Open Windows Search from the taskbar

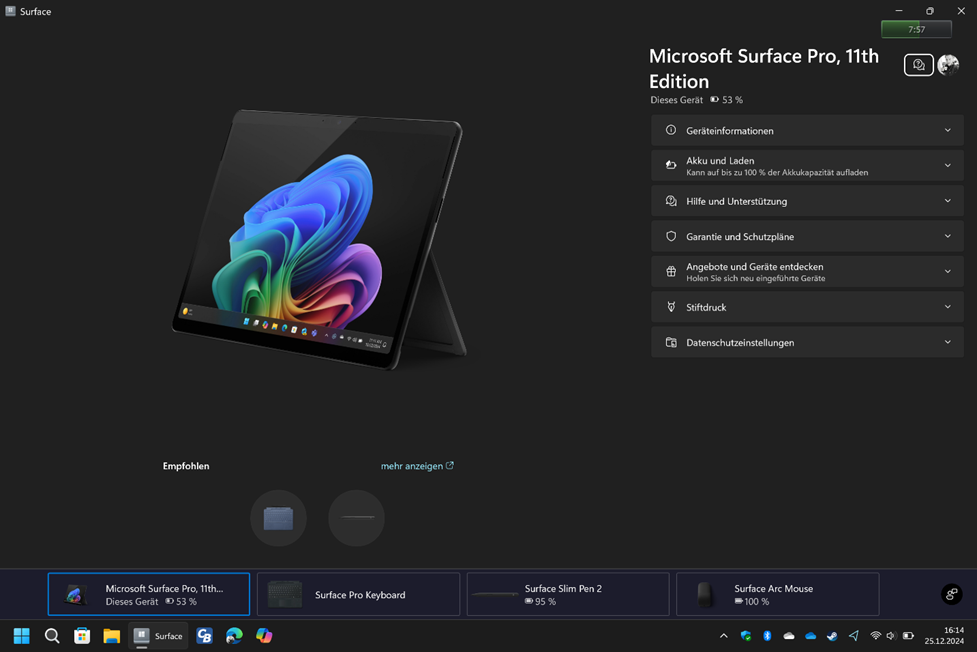click(x=52, y=636)
